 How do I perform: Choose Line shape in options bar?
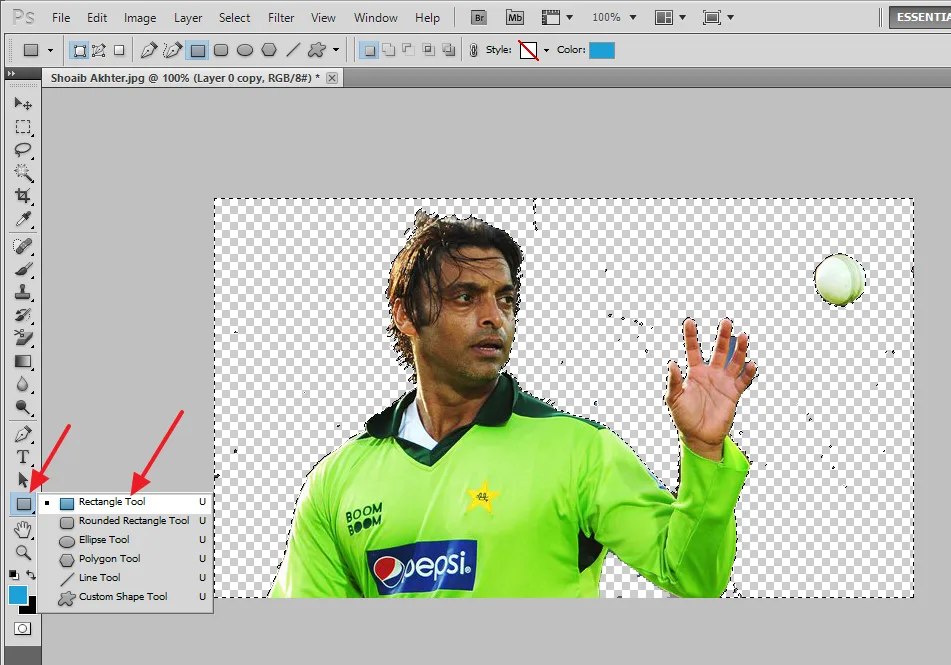(x=292, y=50)
